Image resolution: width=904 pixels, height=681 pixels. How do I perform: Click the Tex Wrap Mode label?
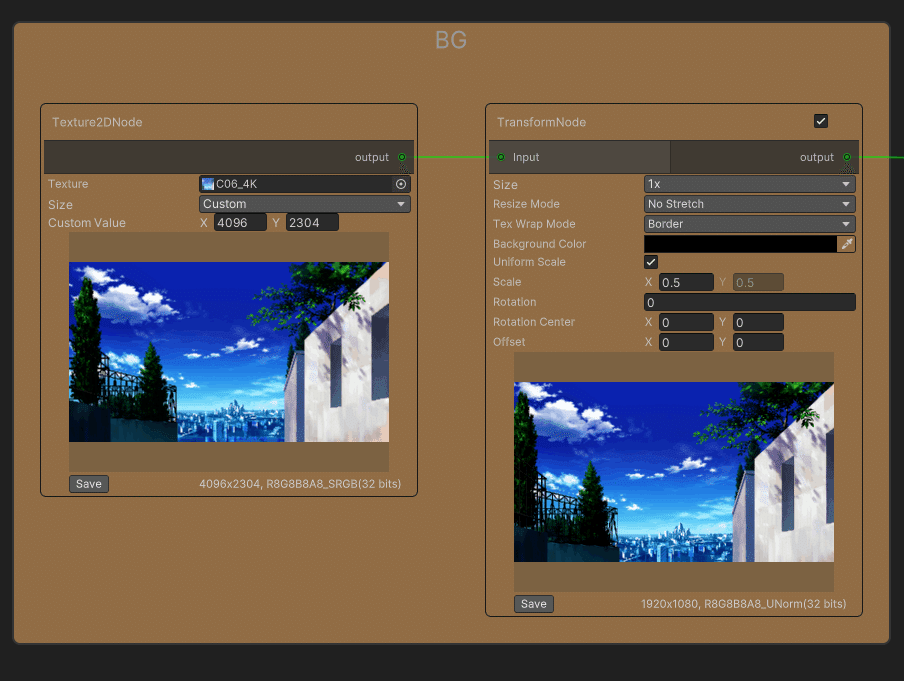[534, 224]
